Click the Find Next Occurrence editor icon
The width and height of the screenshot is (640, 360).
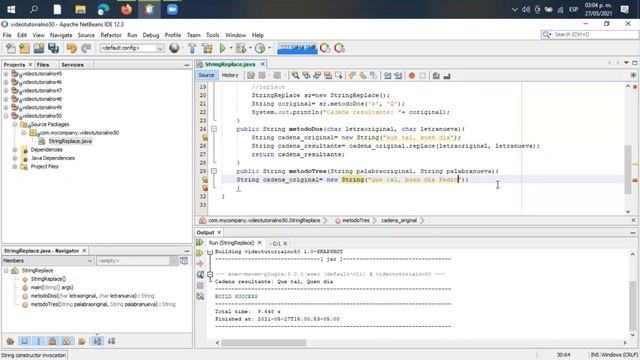(x=317, y=76)
